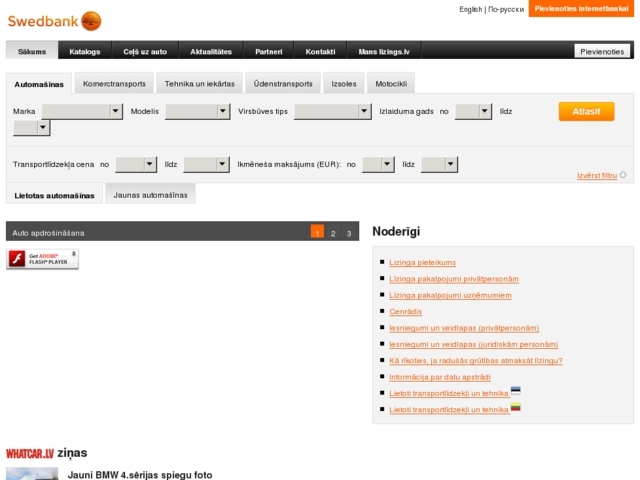Image resolution: width=640 pixels, height=480 pixels.
Task: Open the Katalogs menu
Action: [84, 51]
